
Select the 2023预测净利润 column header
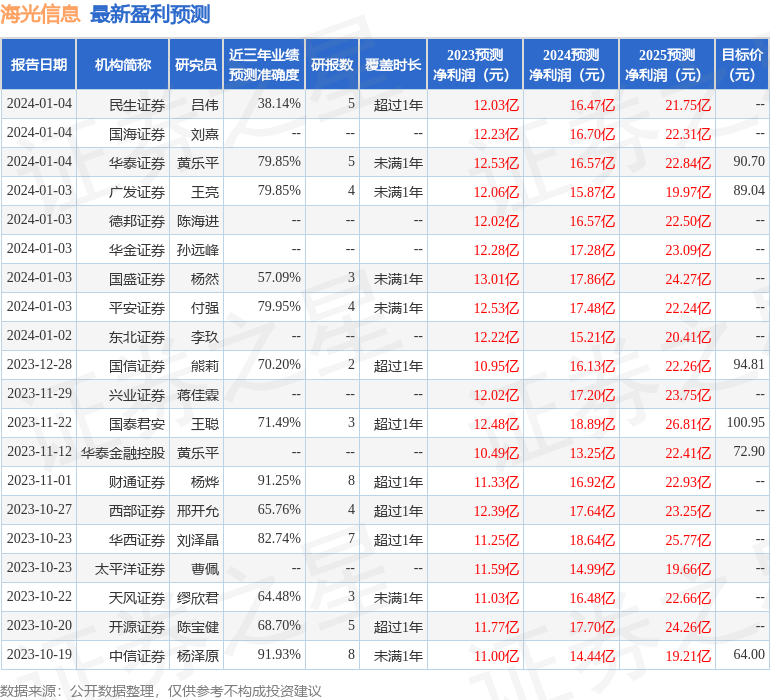475,64
